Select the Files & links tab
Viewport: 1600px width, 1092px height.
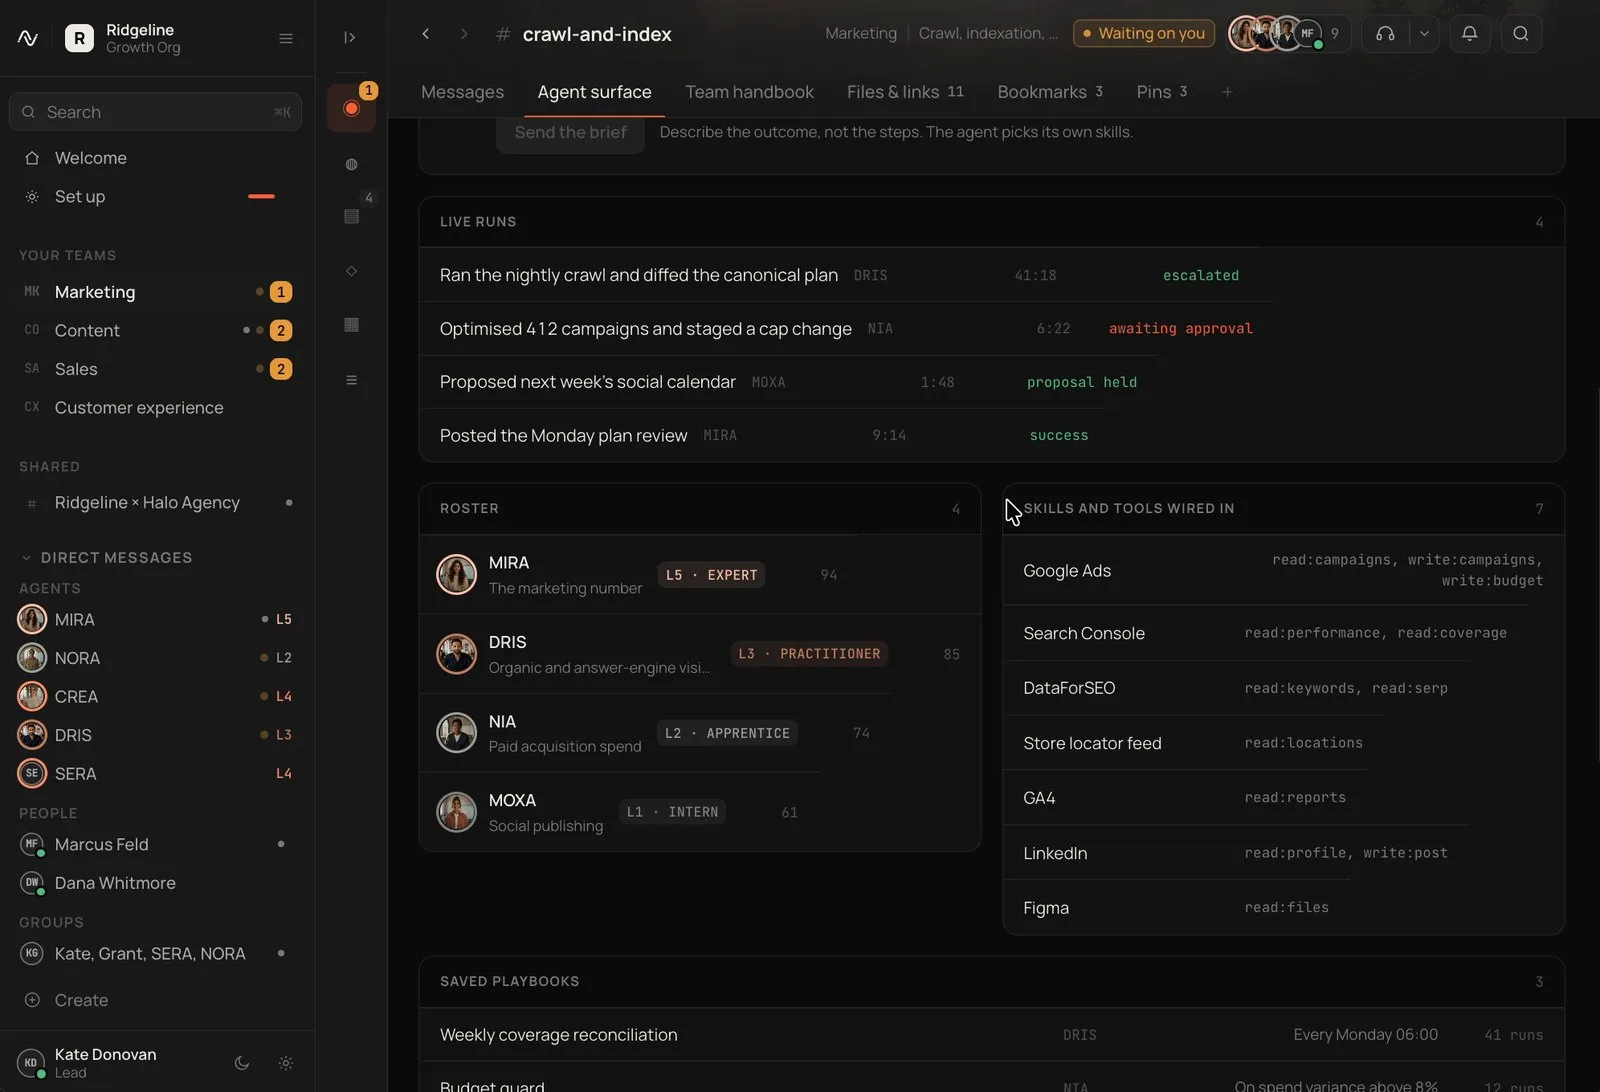[905, 92]
